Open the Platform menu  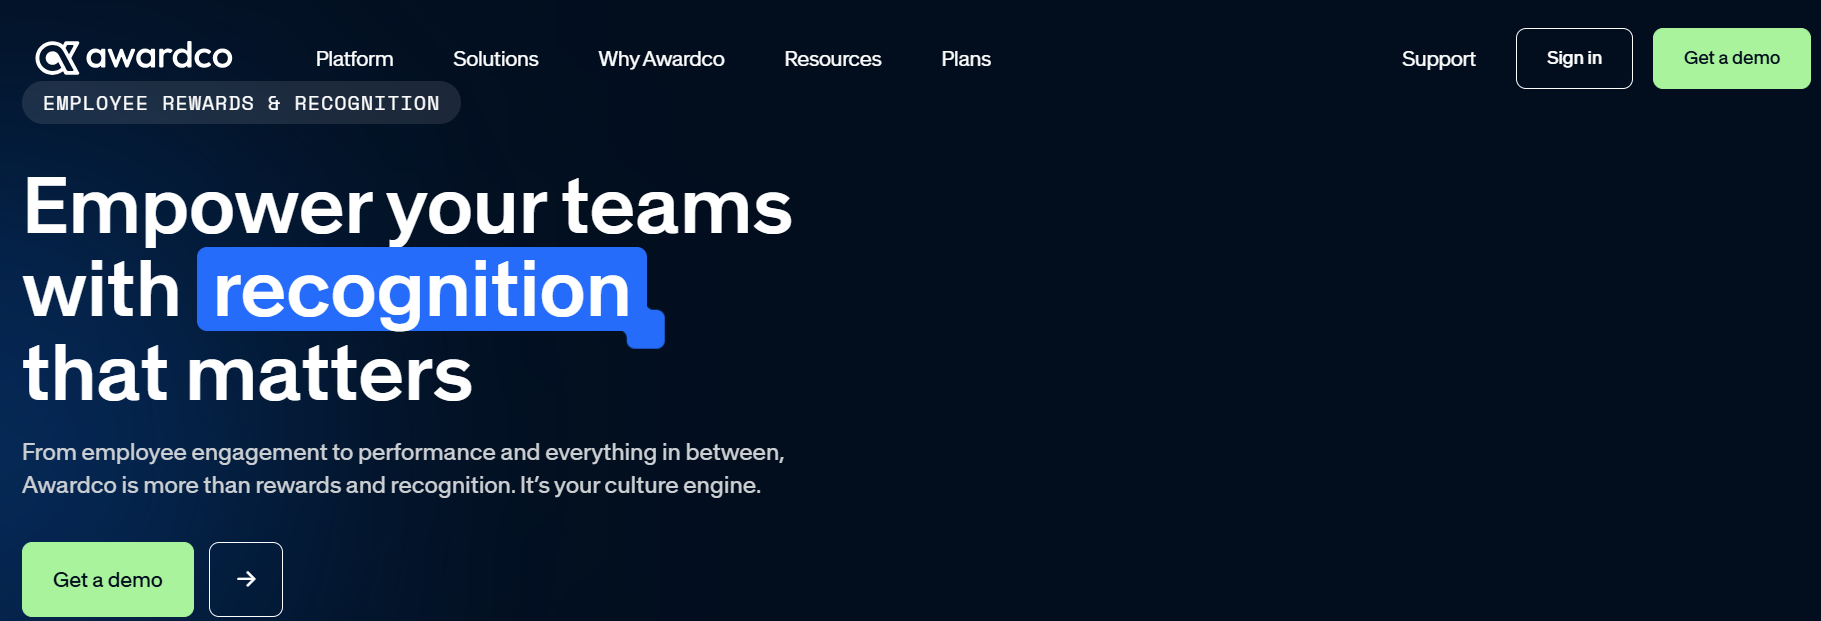coord(354,59)
